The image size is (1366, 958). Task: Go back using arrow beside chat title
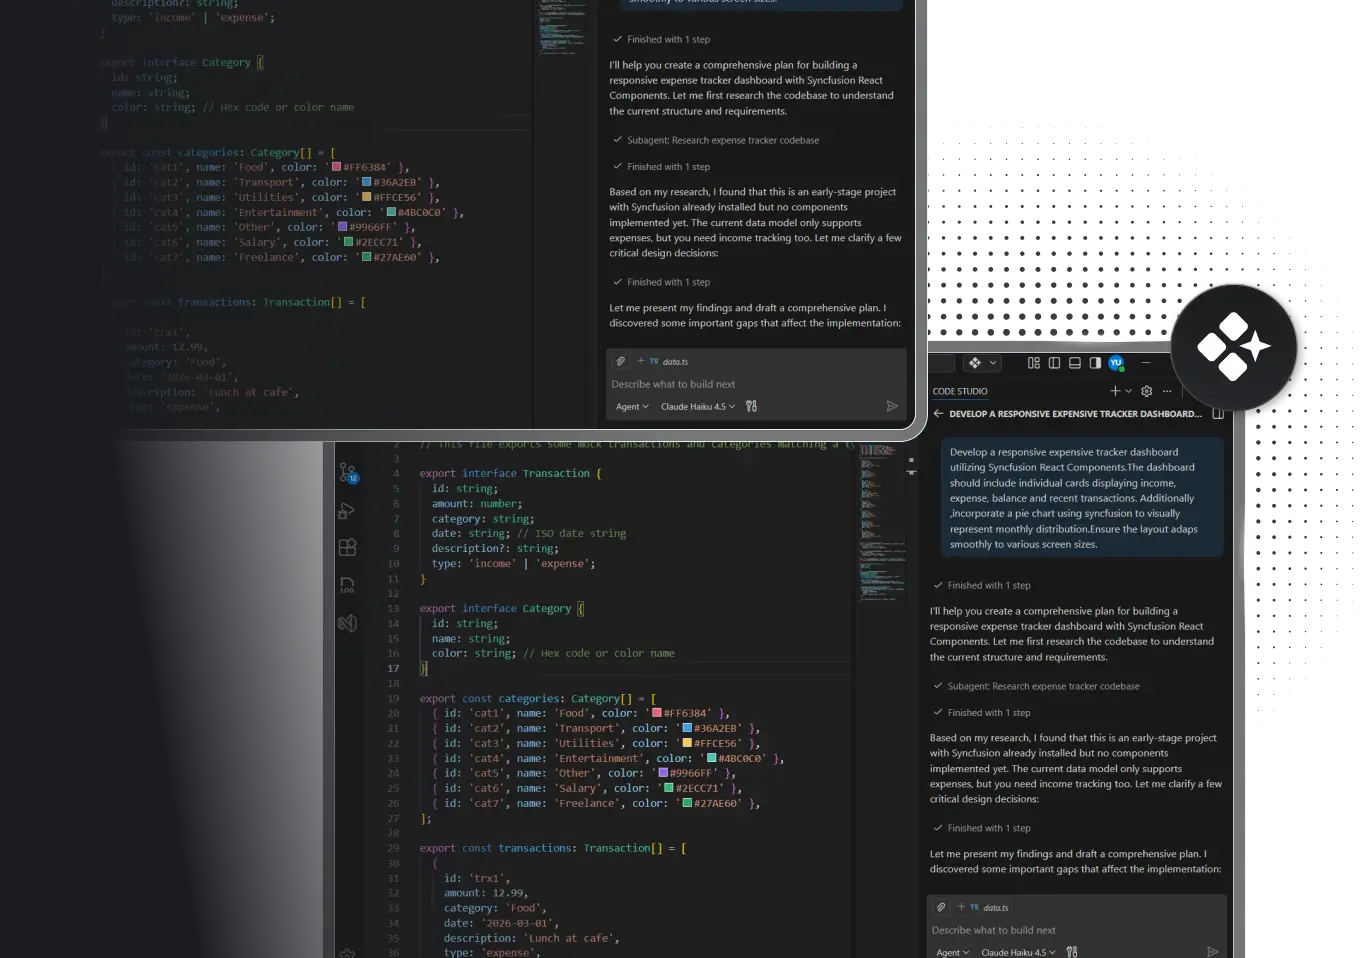[938, 413]
